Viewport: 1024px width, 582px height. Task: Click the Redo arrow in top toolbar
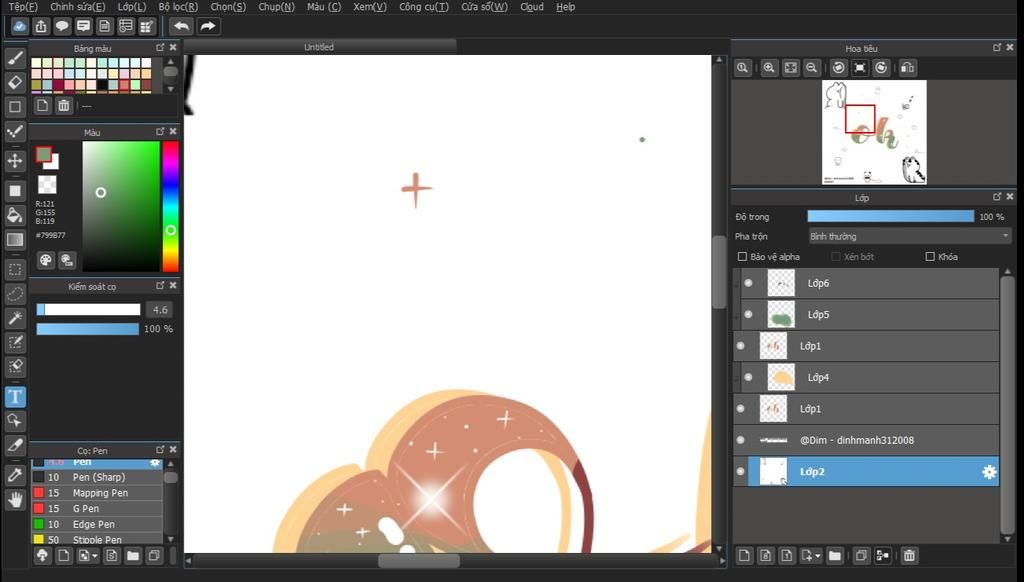pyautogui.click(x=208, y=26)
